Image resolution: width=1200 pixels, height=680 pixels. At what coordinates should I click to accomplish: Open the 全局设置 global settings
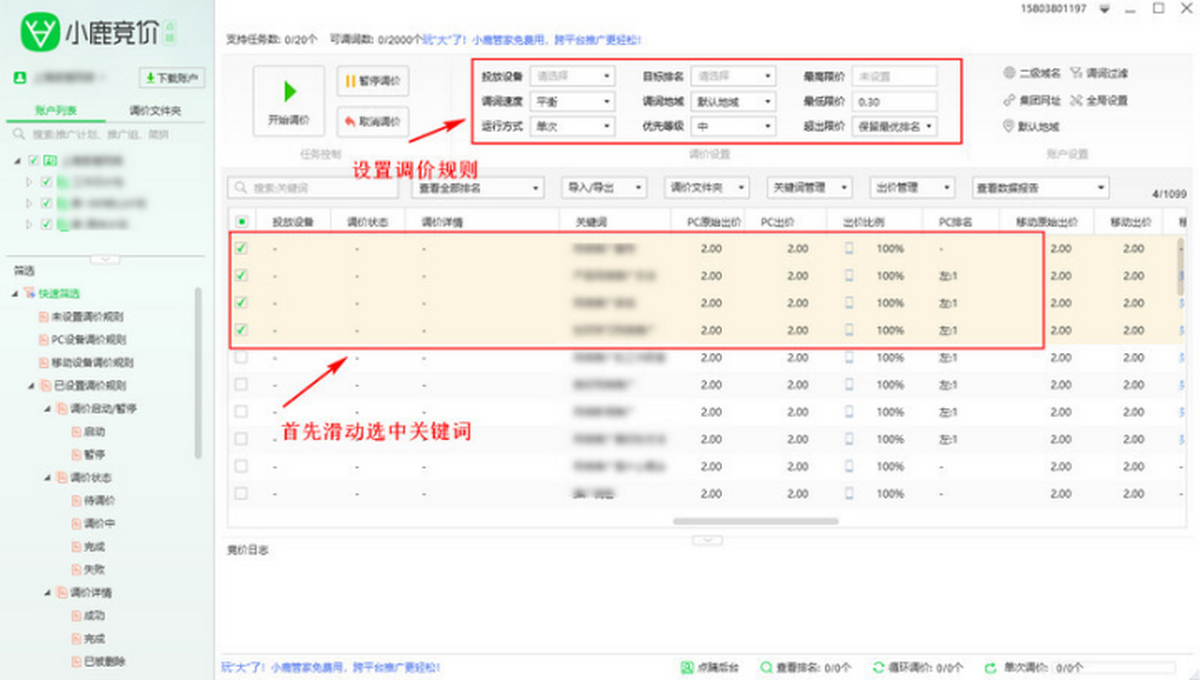1098,100
